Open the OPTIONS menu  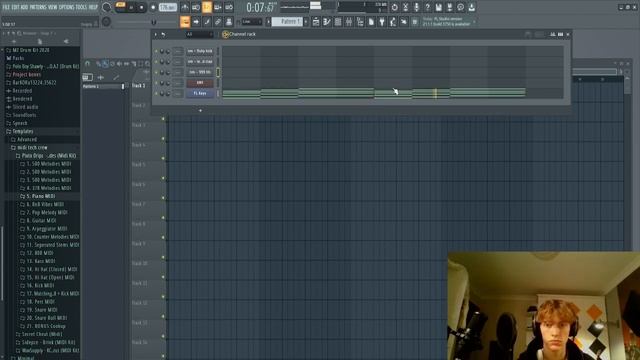point(67,7)
